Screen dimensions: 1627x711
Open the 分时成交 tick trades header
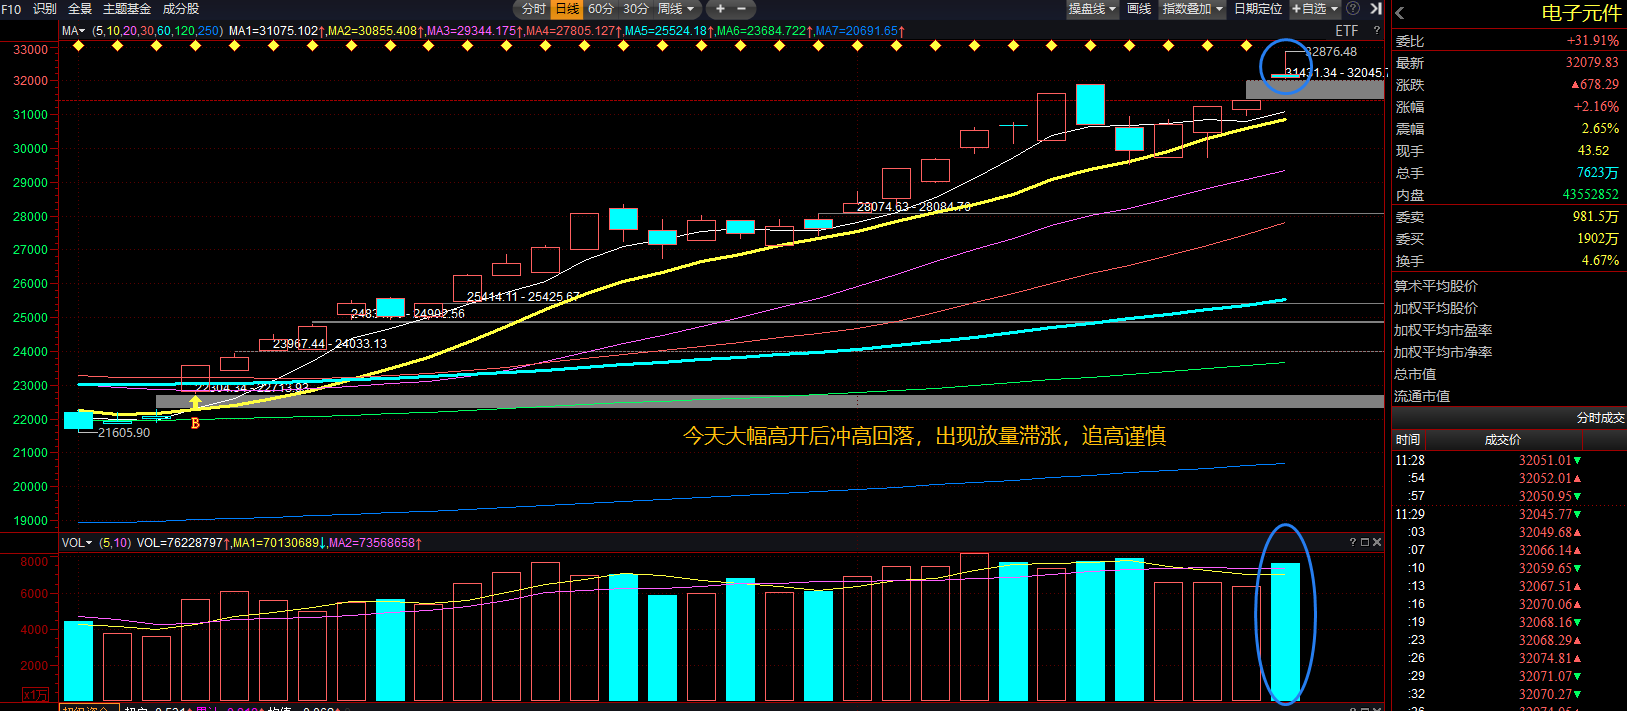coord(1600,418)
